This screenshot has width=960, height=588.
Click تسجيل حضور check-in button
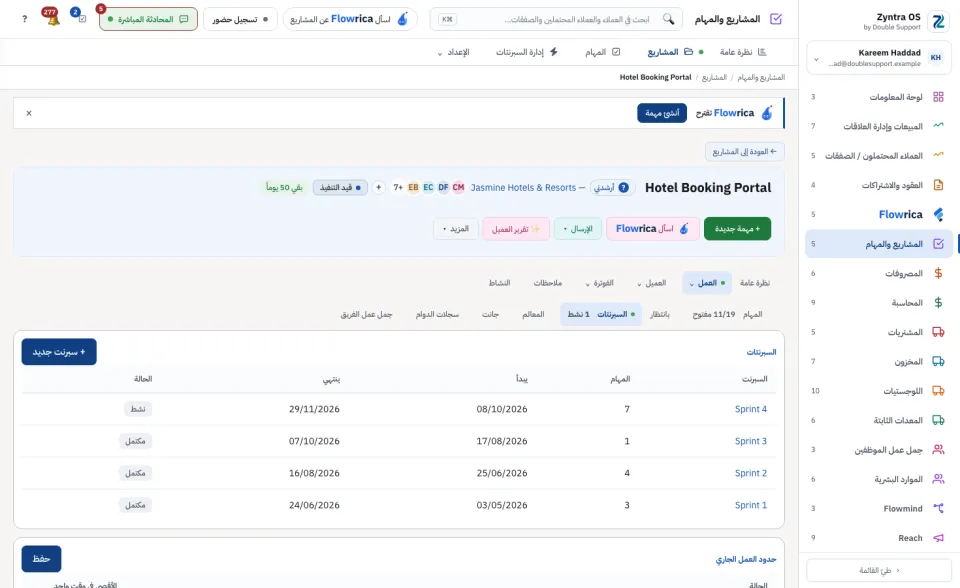coord(240,19)
